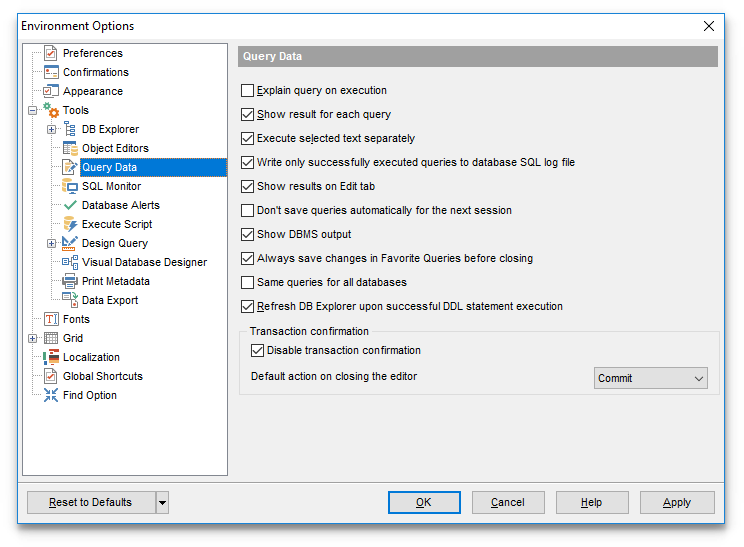The image size is (744, 547).
Task: Select Preferences in the options tree
Action: tap(93, 53)
